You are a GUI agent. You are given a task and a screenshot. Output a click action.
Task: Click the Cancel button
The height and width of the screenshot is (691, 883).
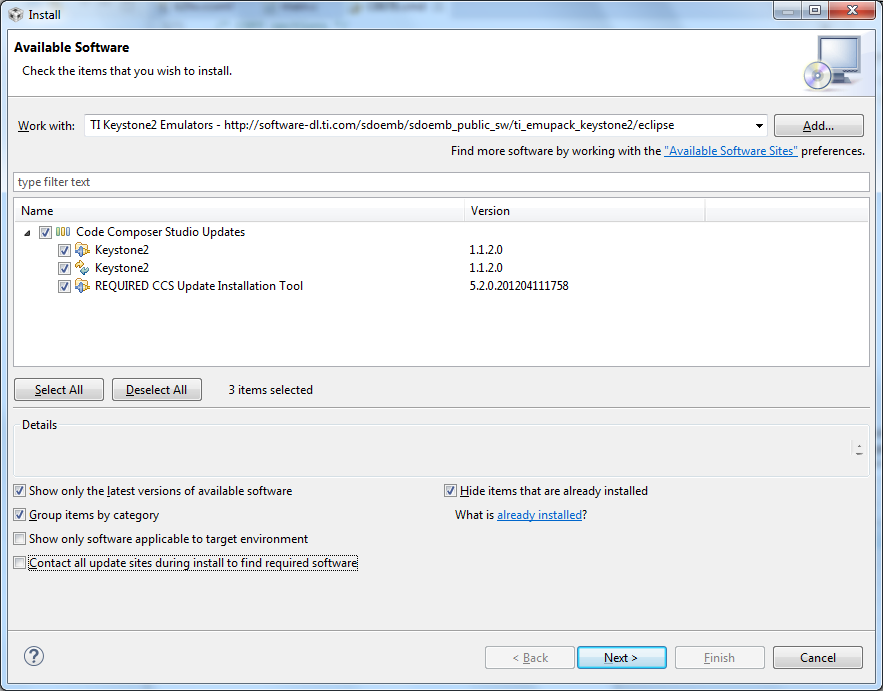[x=818, y=657]
